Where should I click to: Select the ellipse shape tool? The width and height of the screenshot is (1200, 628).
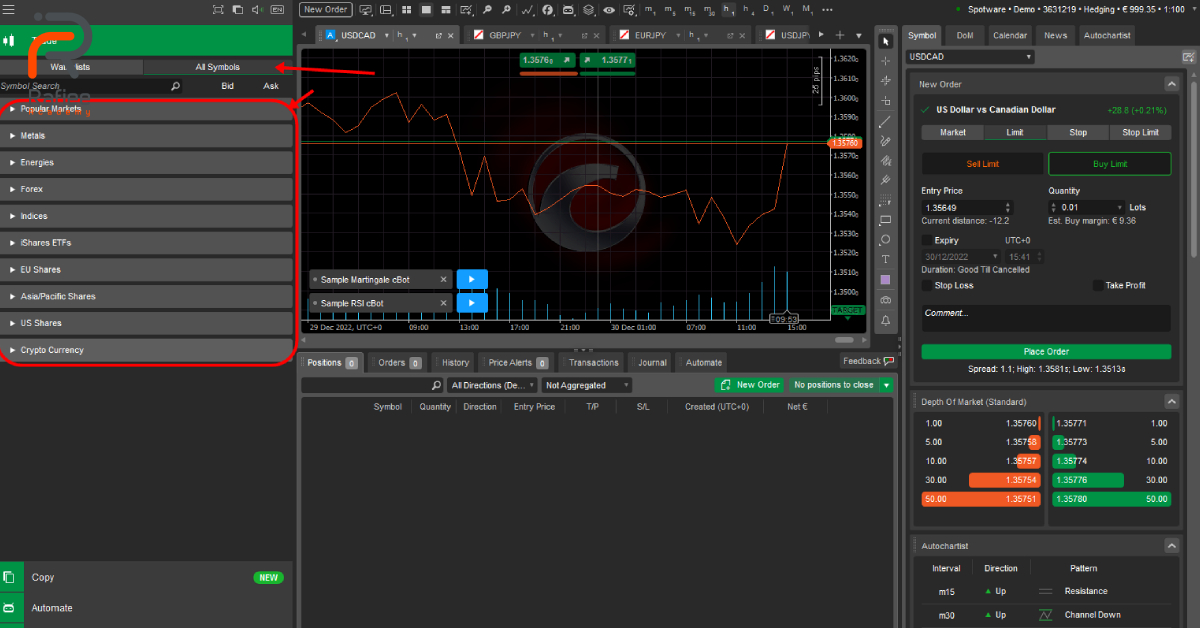point(885,240)
